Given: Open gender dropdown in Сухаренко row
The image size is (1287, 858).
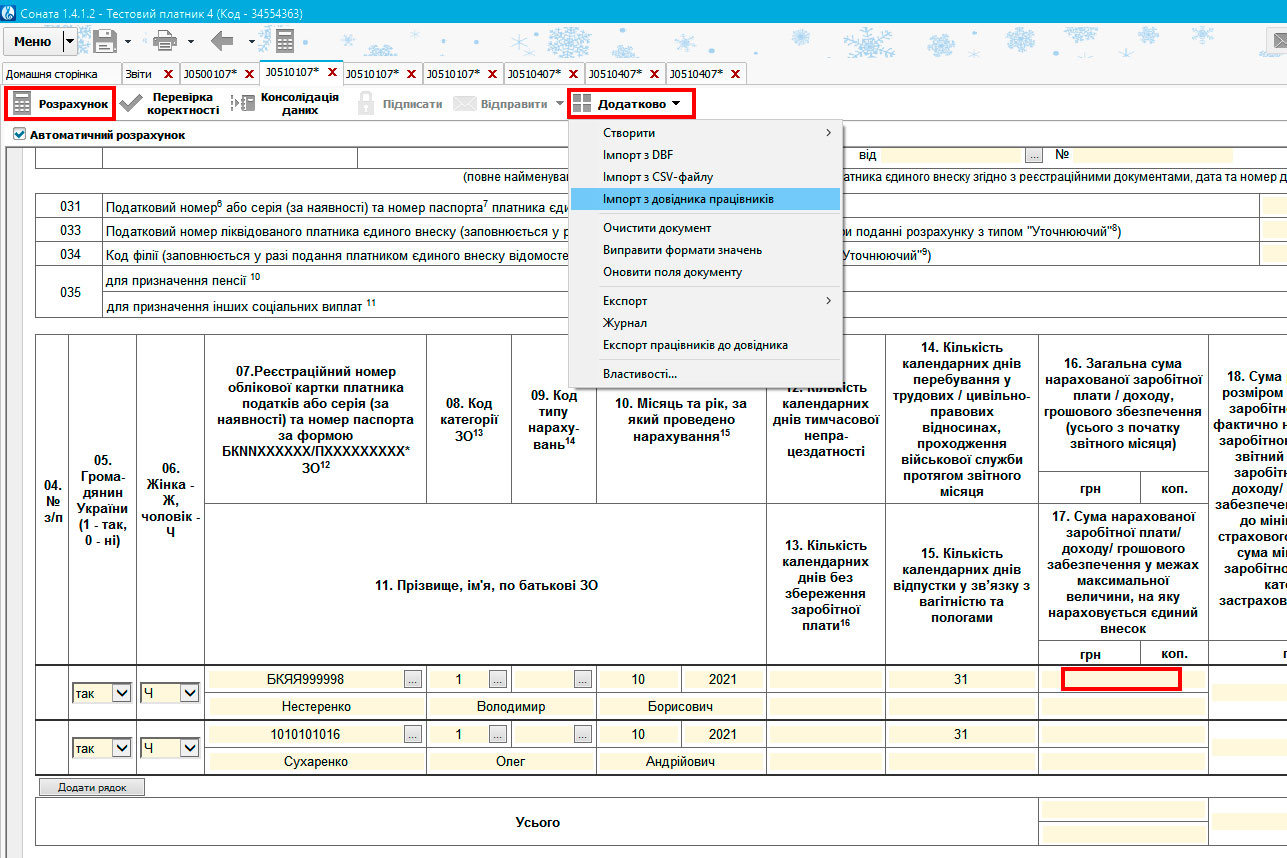Looking at the screenshot, I should click(x=189, y=747).
